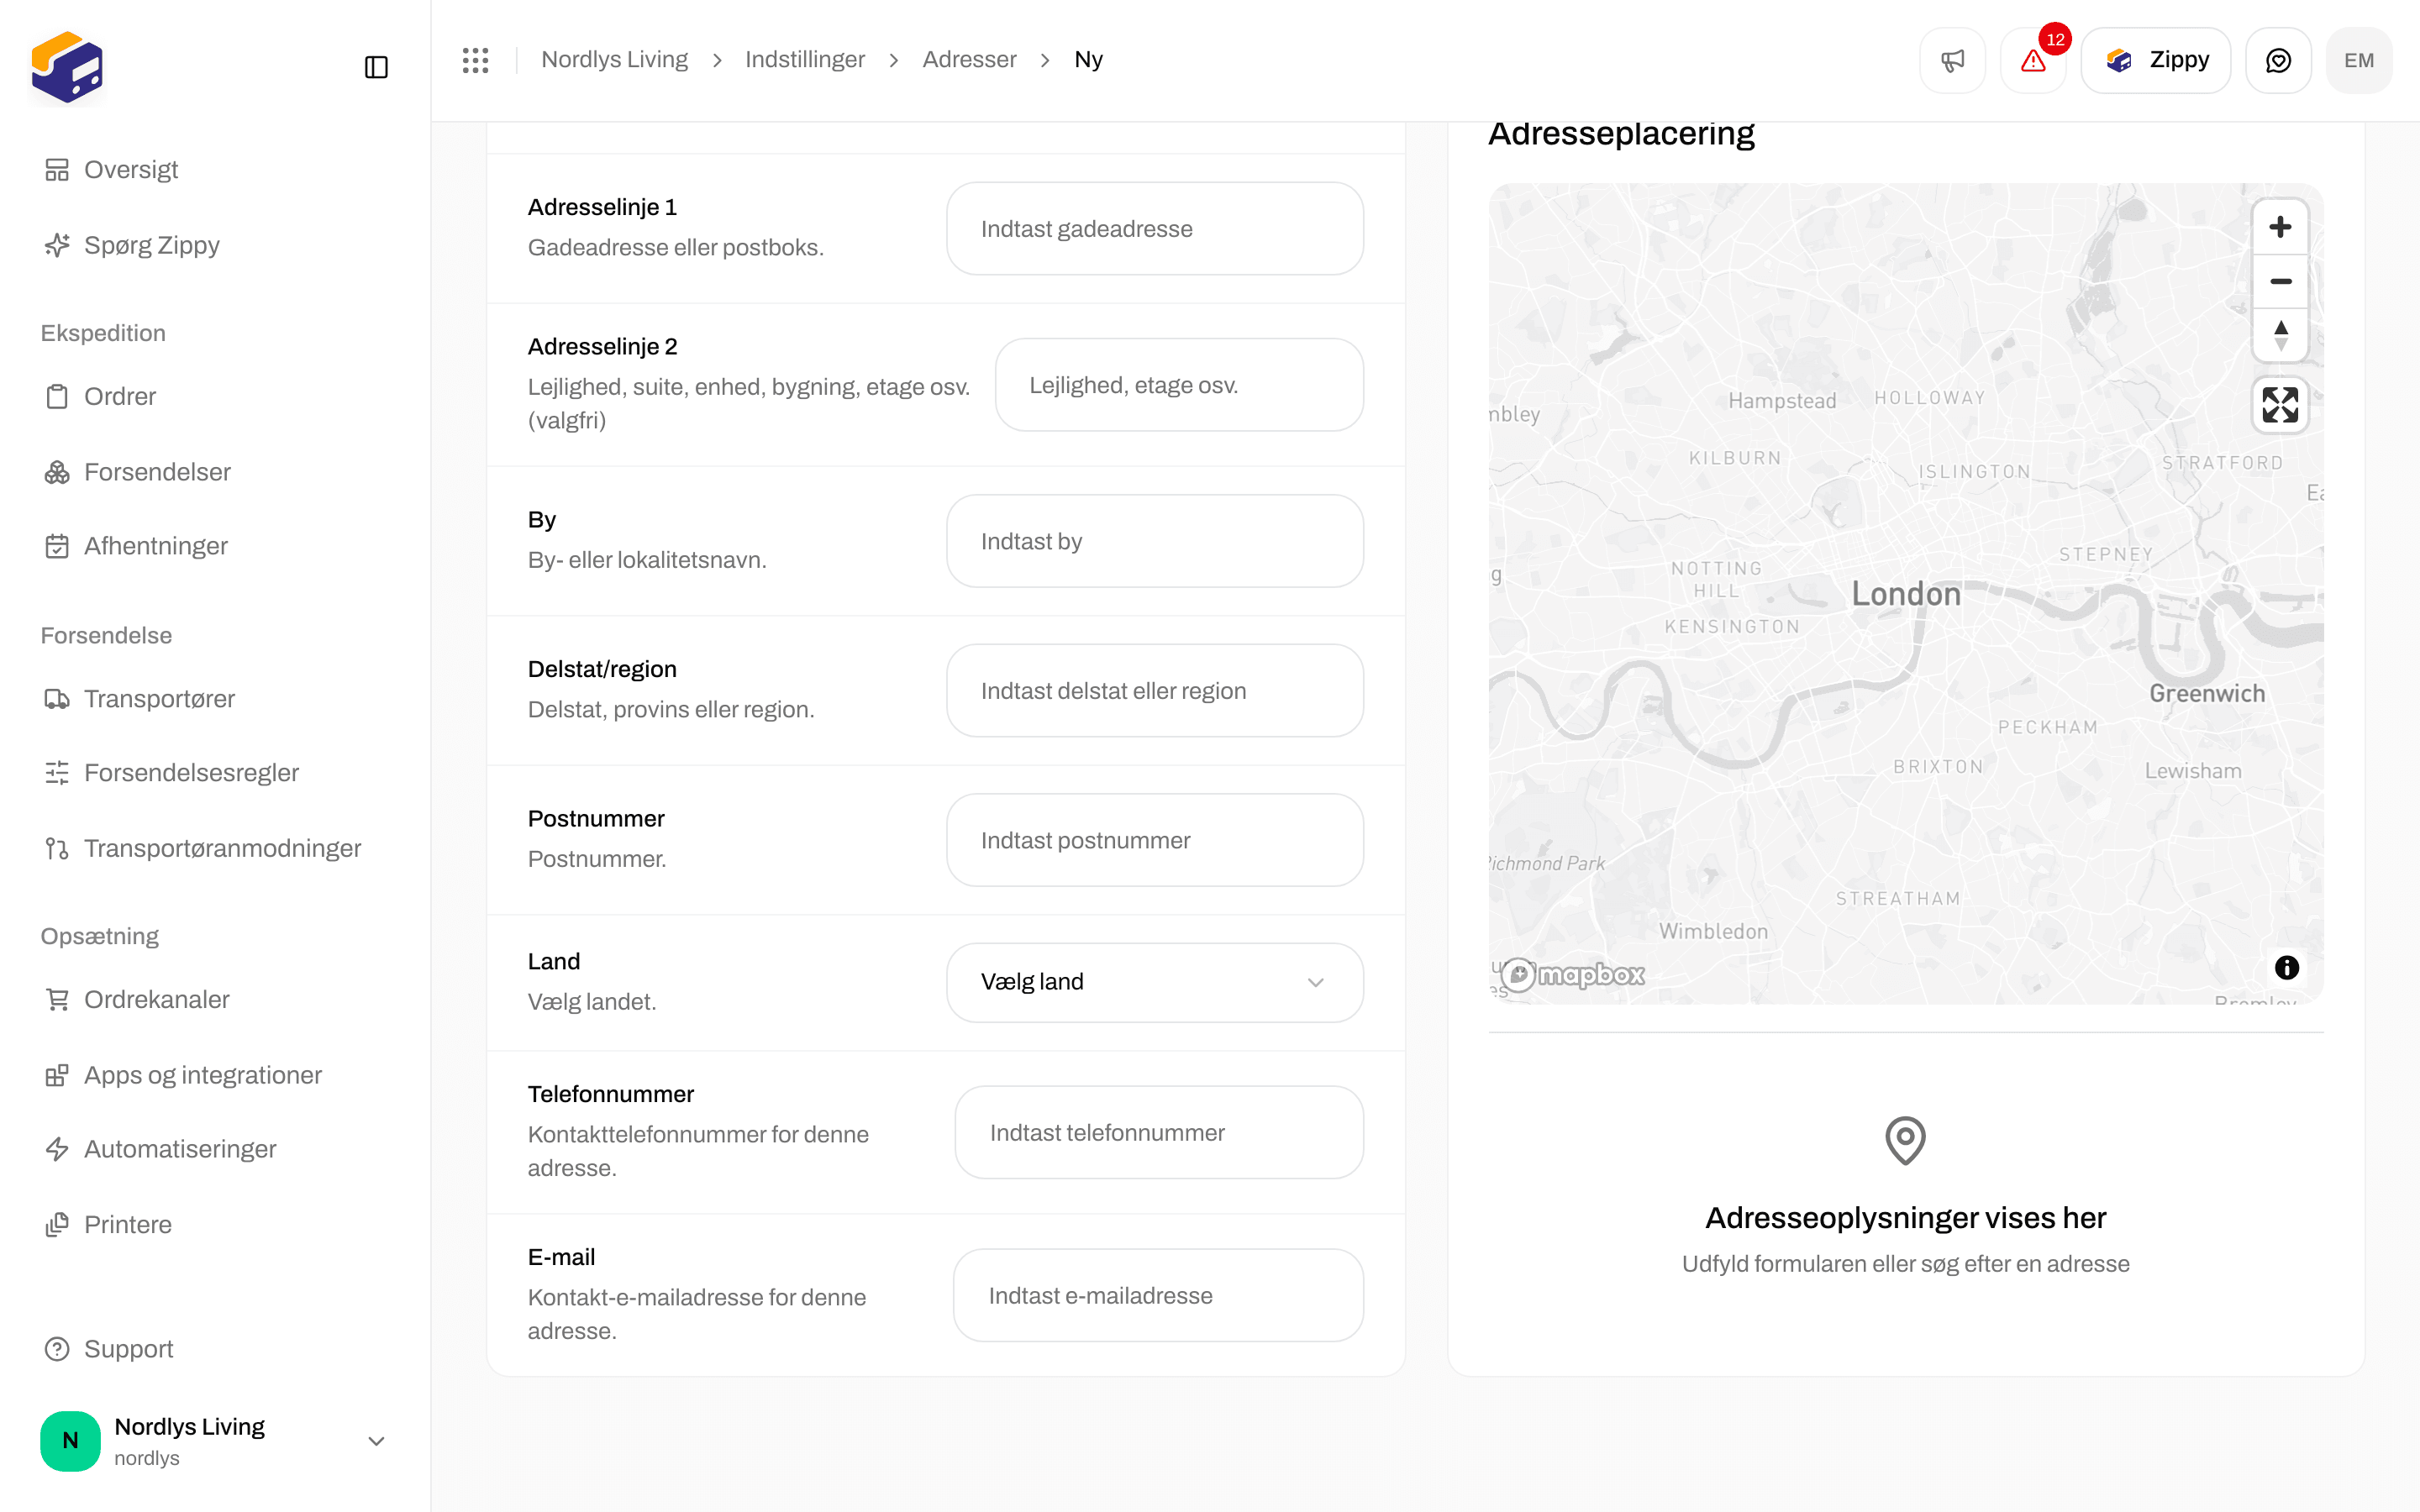Image resolution: width=2420 pixels, height=1512 pixels.
Task: Open Printere in sidebar
Action: [215, 1225]
